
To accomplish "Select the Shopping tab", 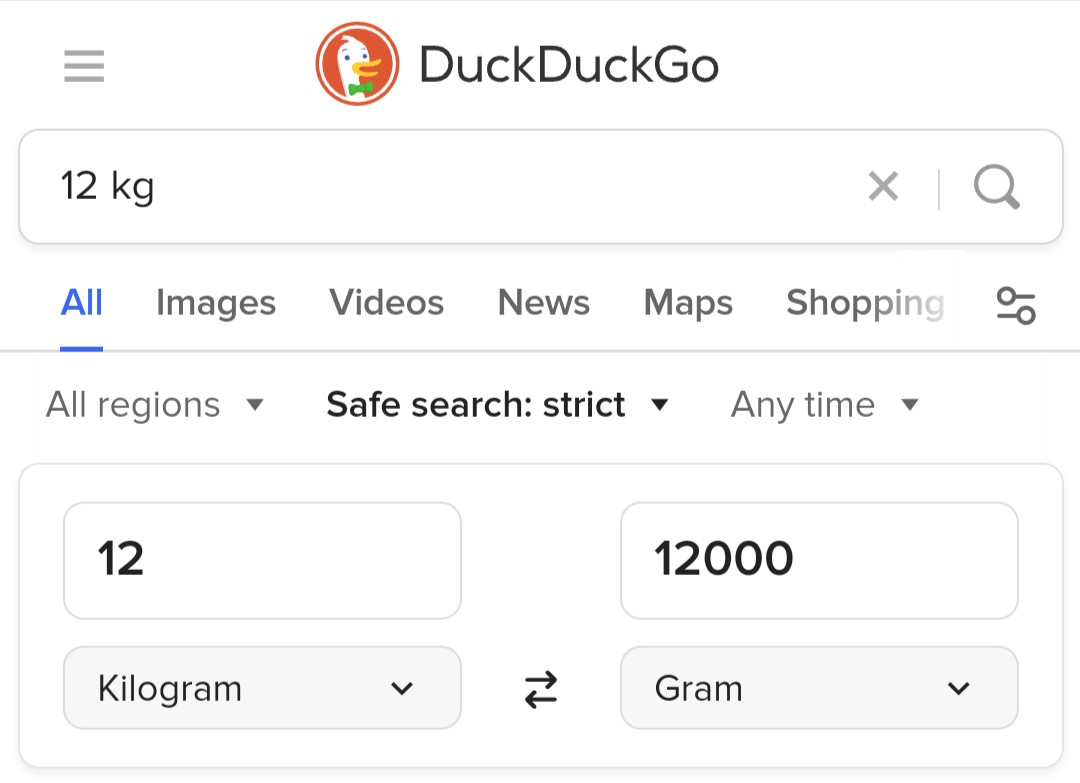I will pos(865,303).
